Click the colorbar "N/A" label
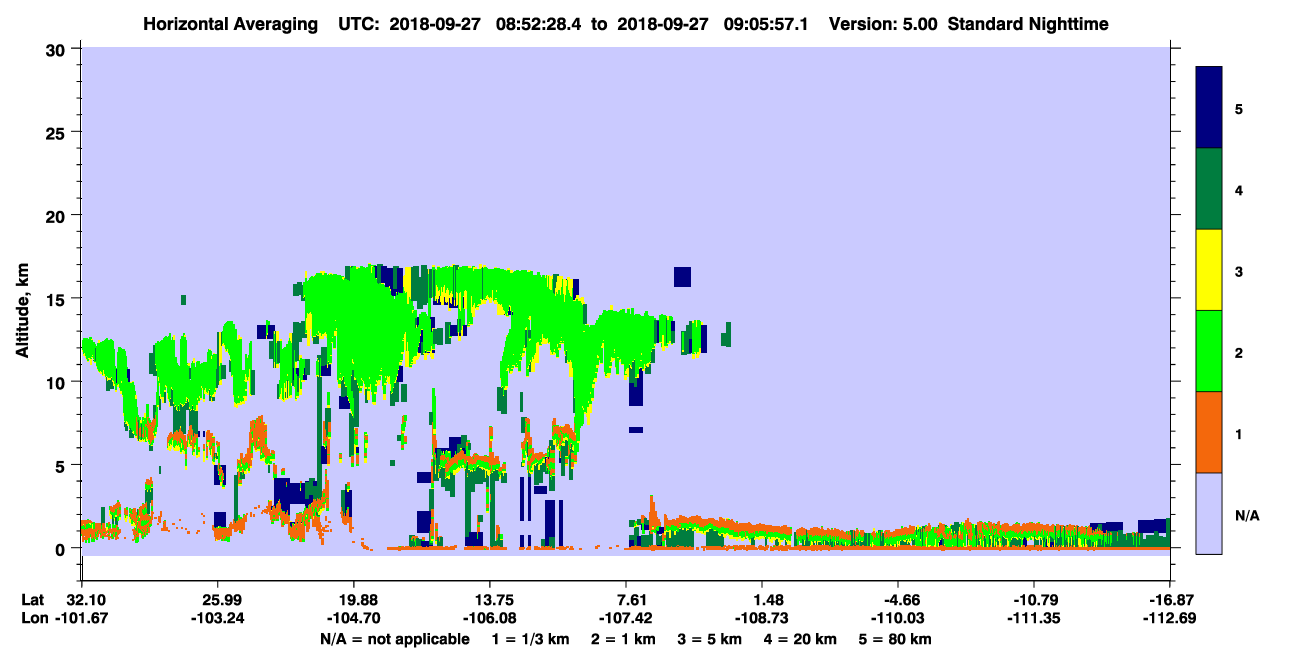This screenshot has height=667, width=1300. 1247,514
